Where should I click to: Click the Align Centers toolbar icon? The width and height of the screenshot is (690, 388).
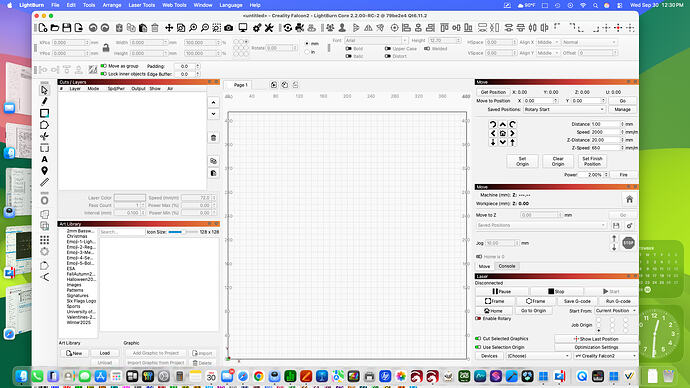tap(394, 28)
